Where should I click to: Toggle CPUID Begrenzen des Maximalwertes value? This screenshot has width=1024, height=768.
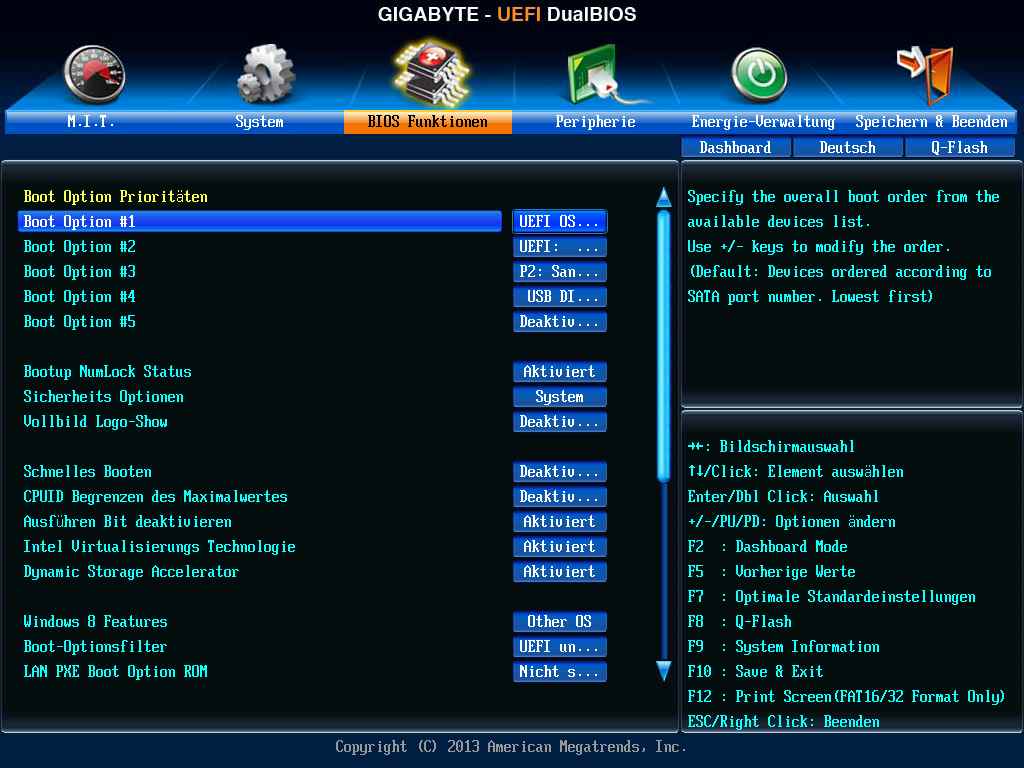tap(560, 496)
